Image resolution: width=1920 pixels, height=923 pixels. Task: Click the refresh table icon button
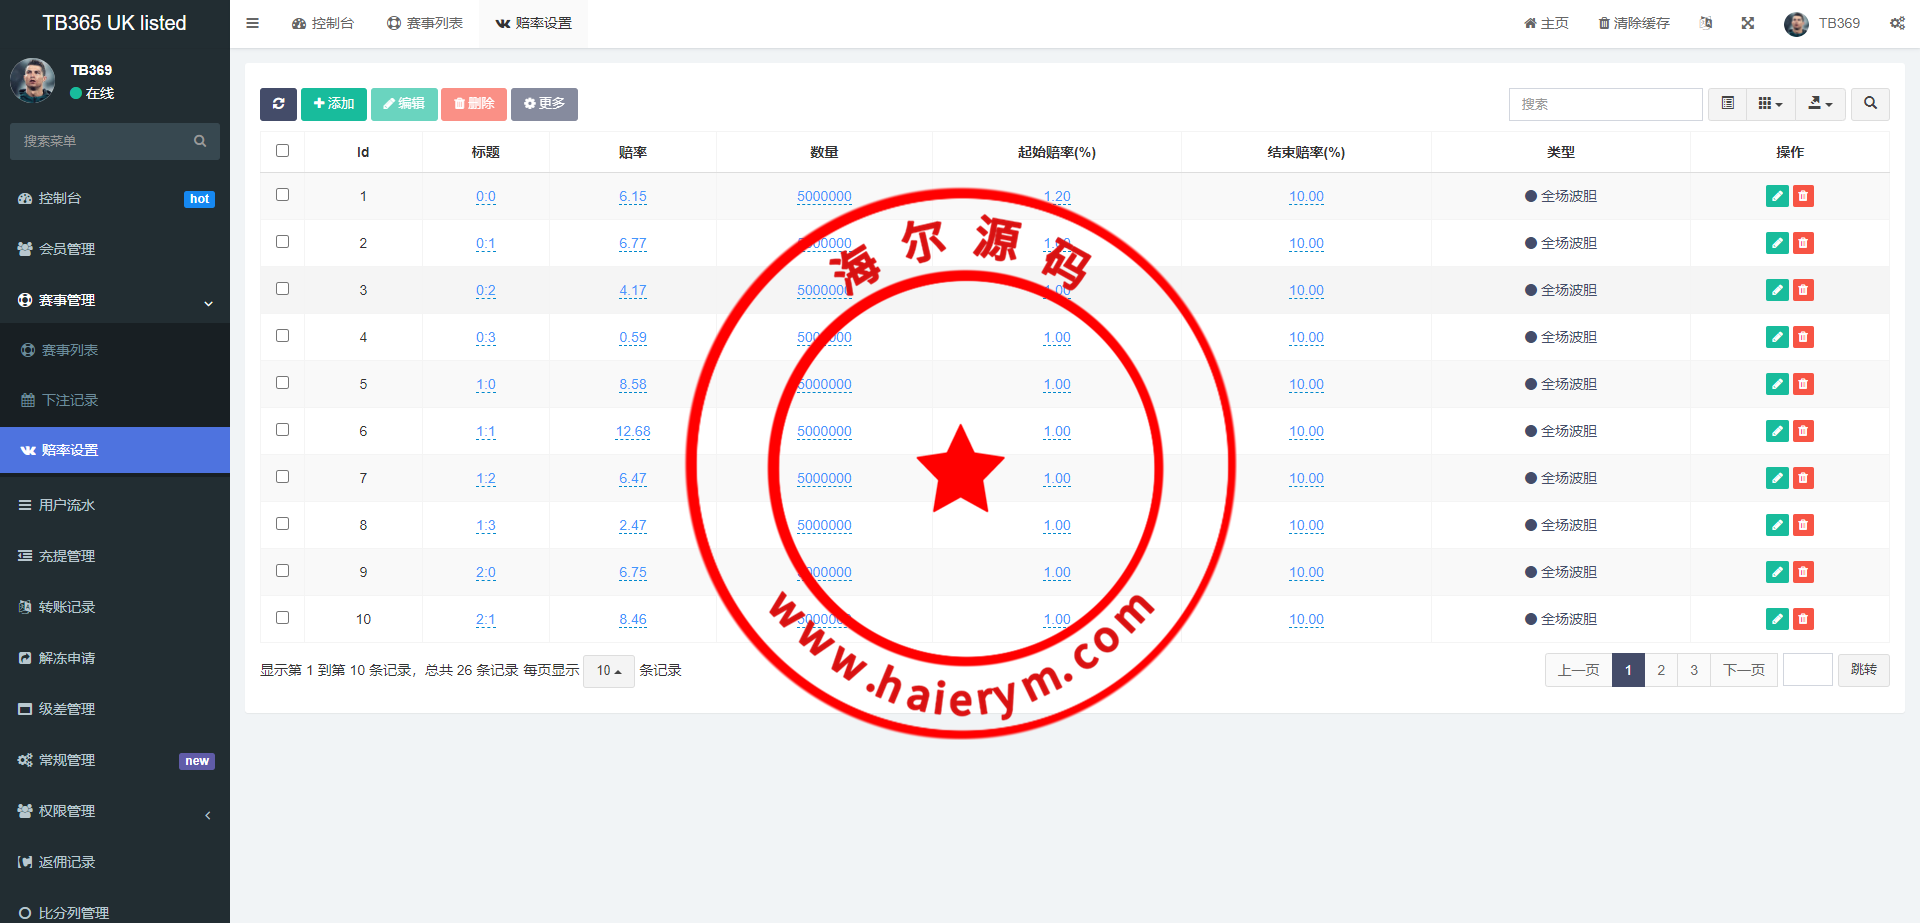coord(278,104)
